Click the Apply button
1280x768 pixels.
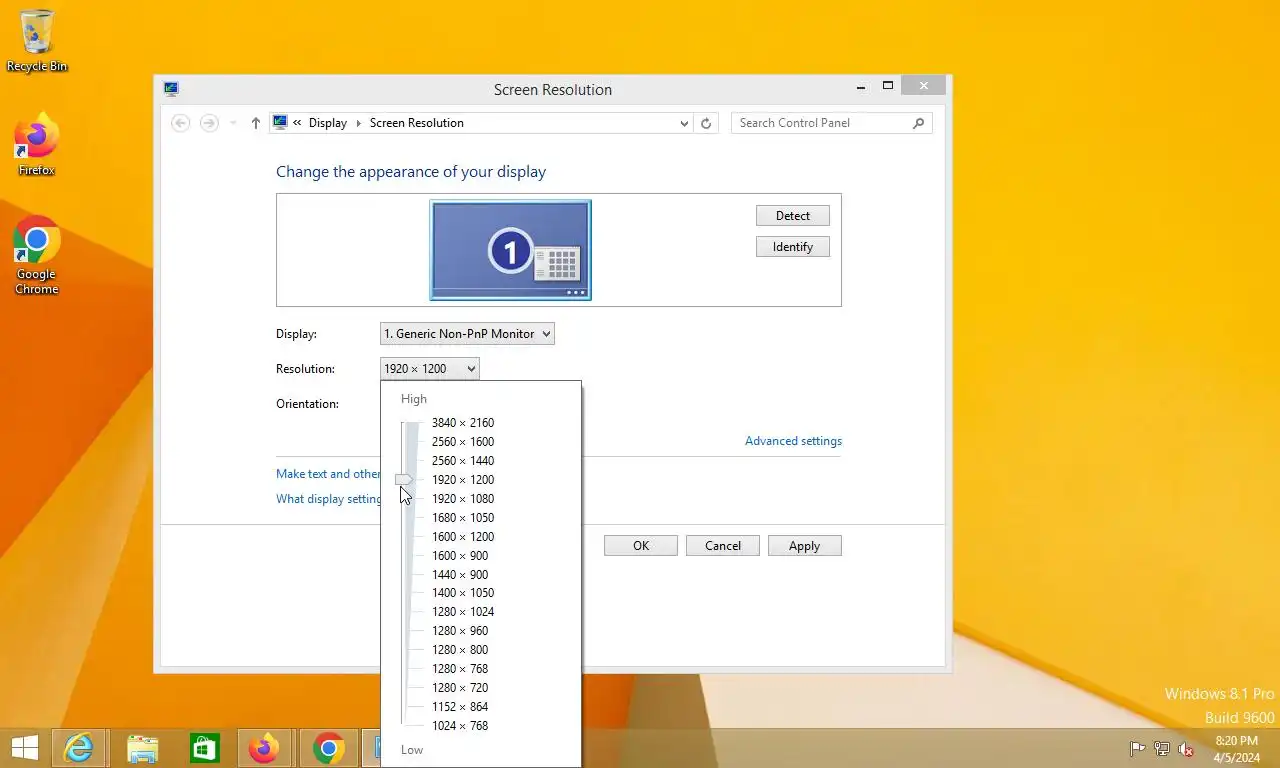point(804,546)
